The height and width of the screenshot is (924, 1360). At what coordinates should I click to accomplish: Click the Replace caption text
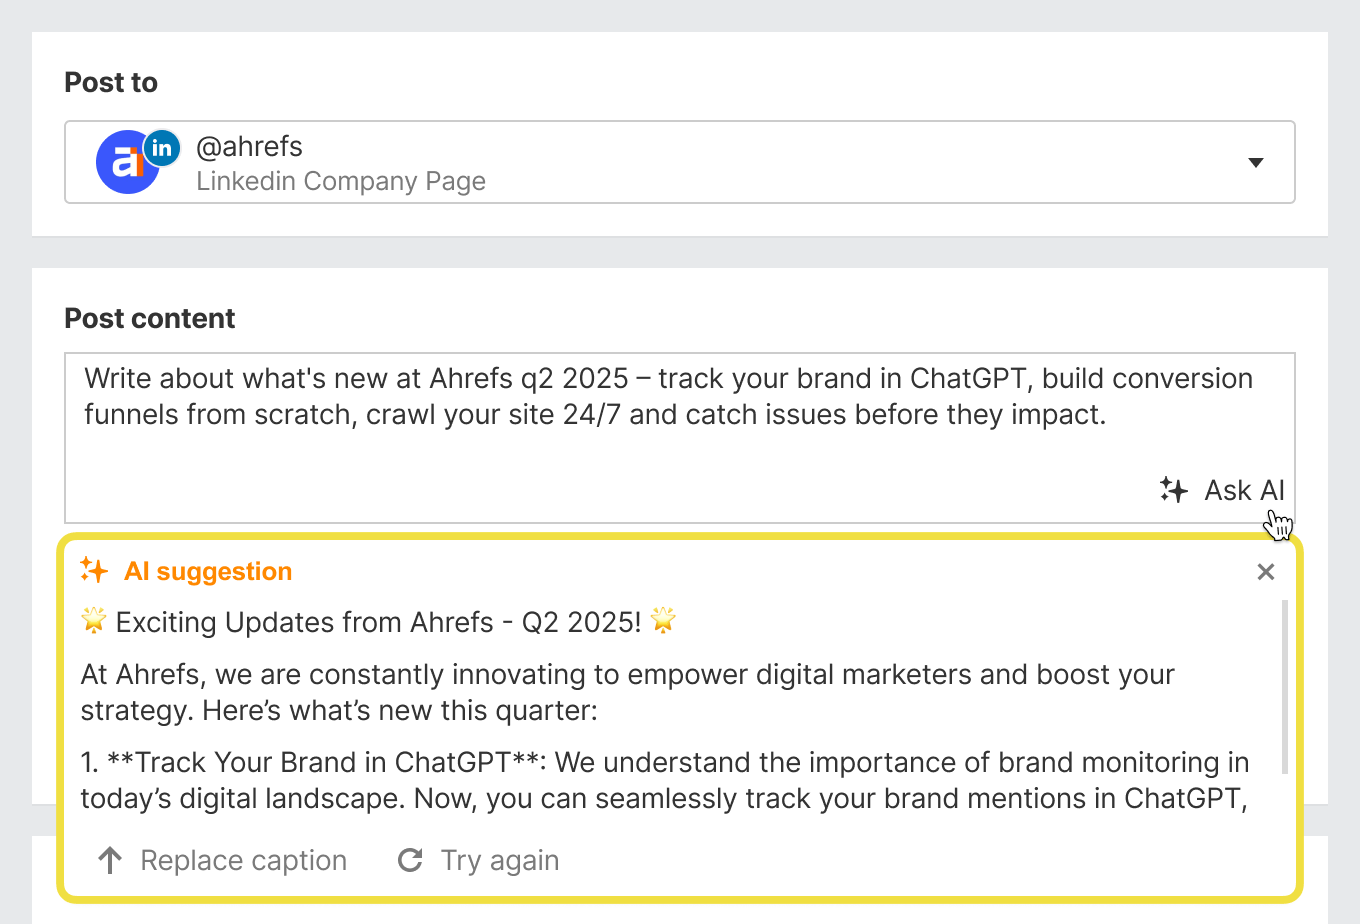(x=243, y=860)
